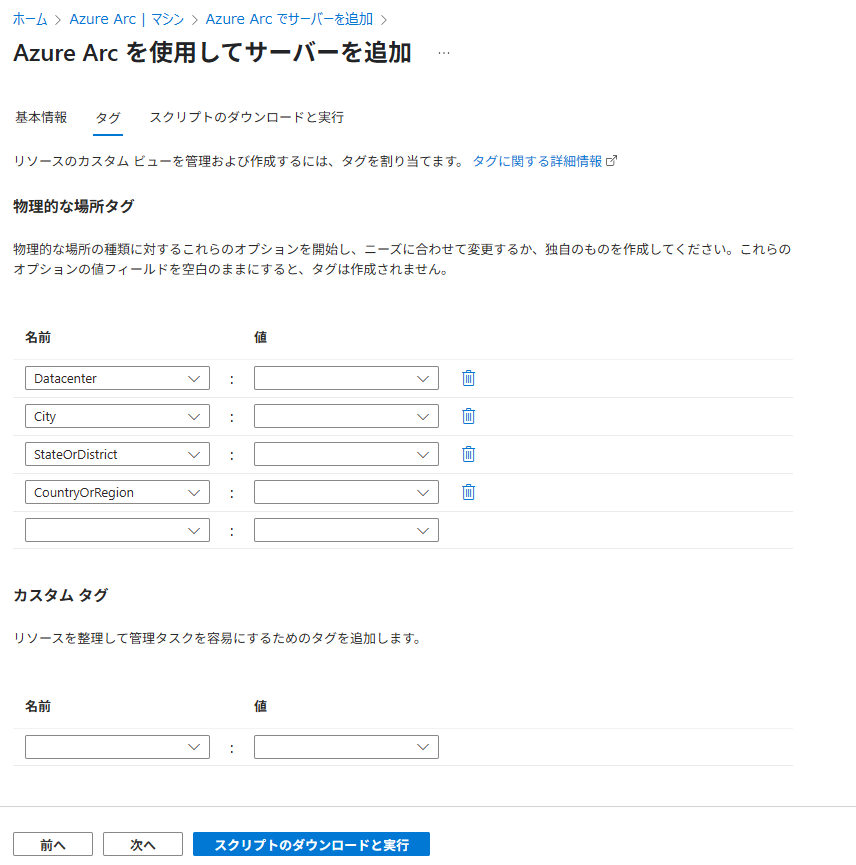Click the 次へ button
The width and height of the screenshot is (856, 865).
[143, 845]
